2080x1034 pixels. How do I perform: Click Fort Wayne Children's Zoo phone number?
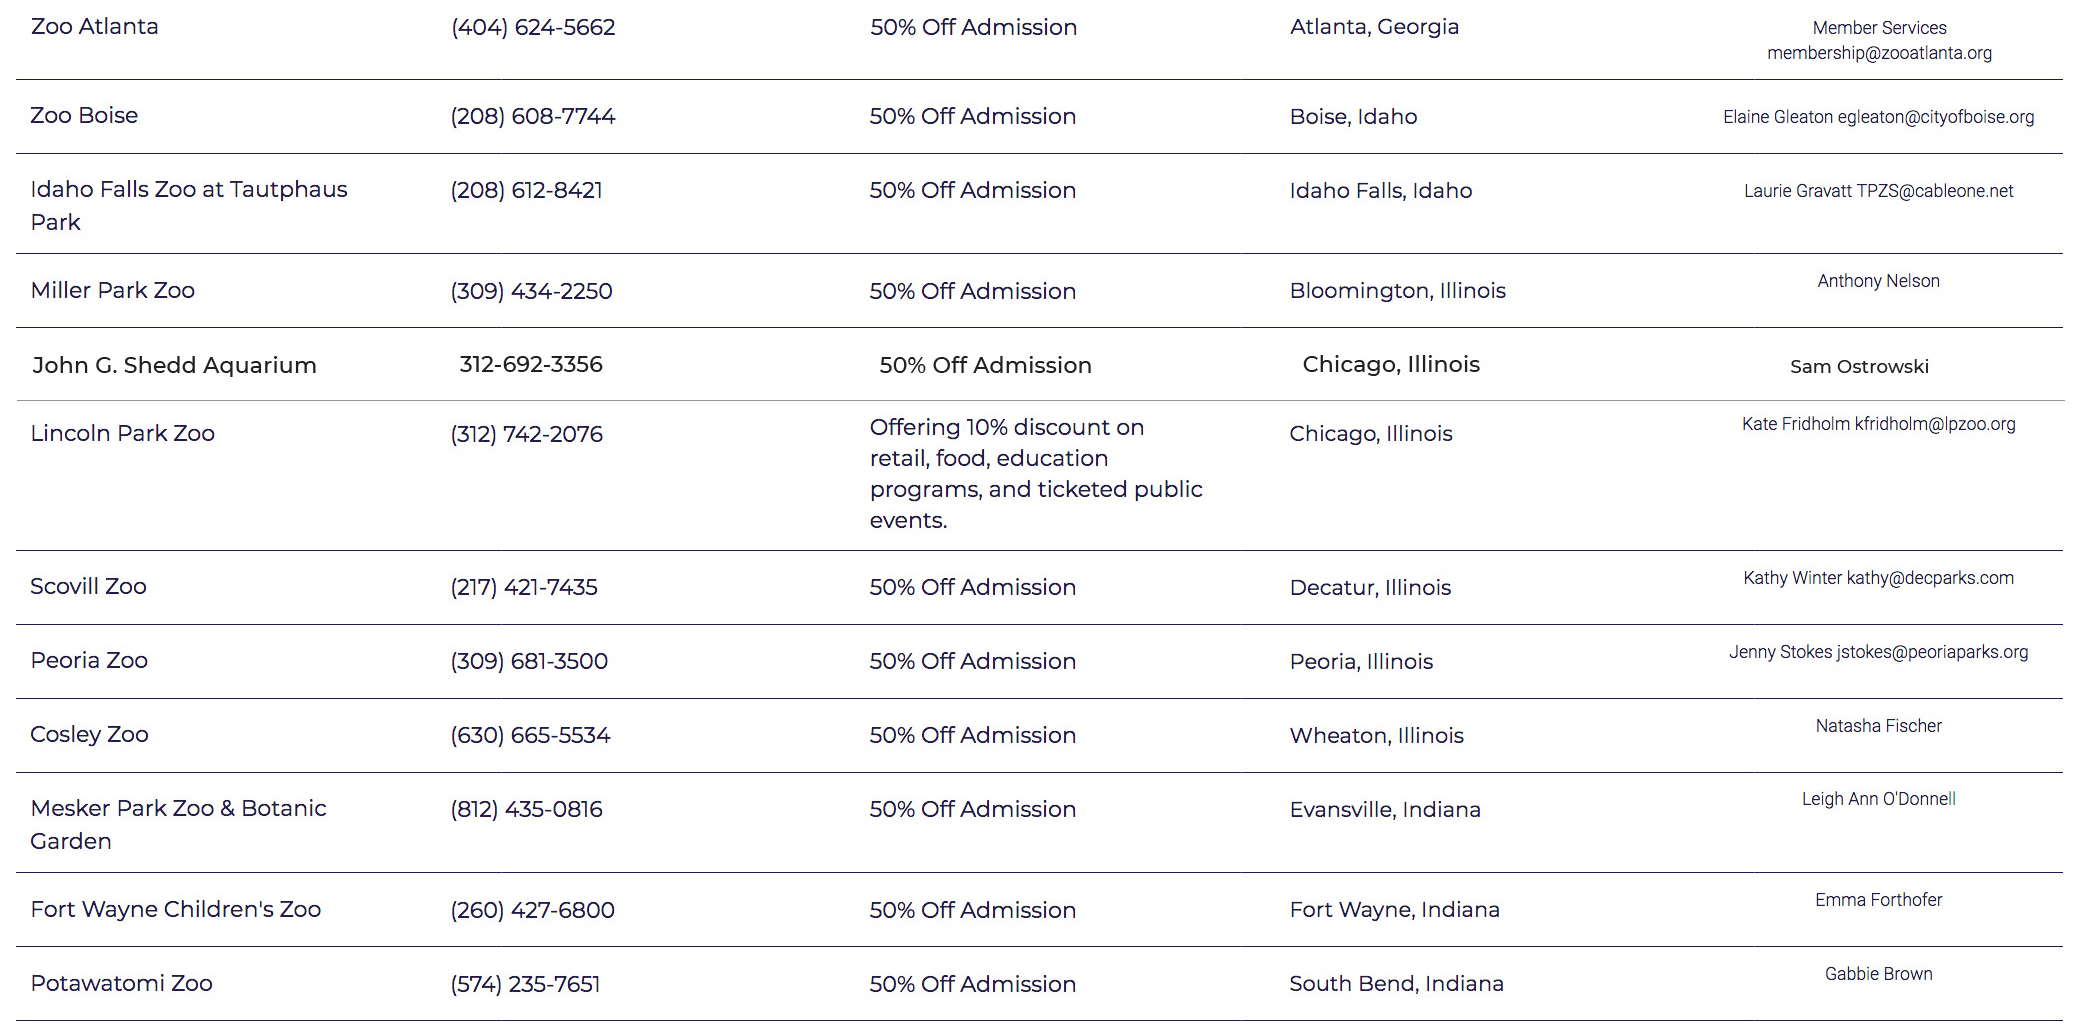point(532,910)
